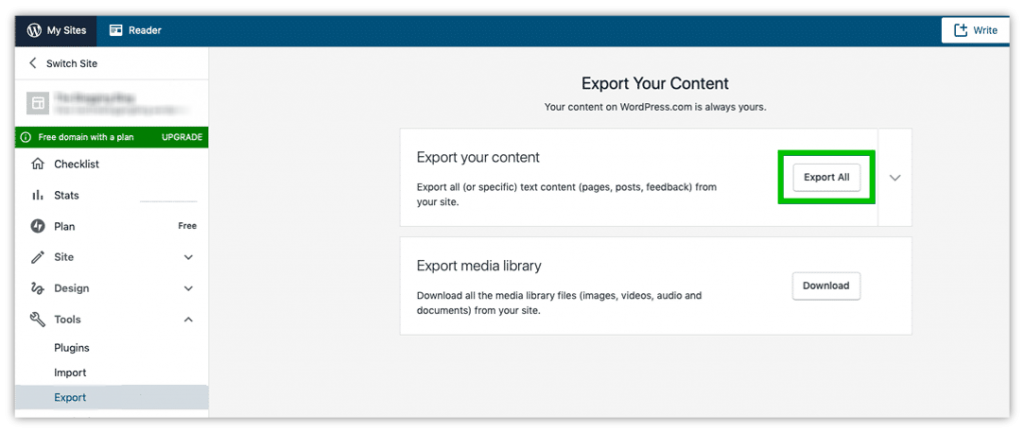Click the Download media library button
Image resolution: width=1024 pixels, height=433 pixels.
point(826,286)
